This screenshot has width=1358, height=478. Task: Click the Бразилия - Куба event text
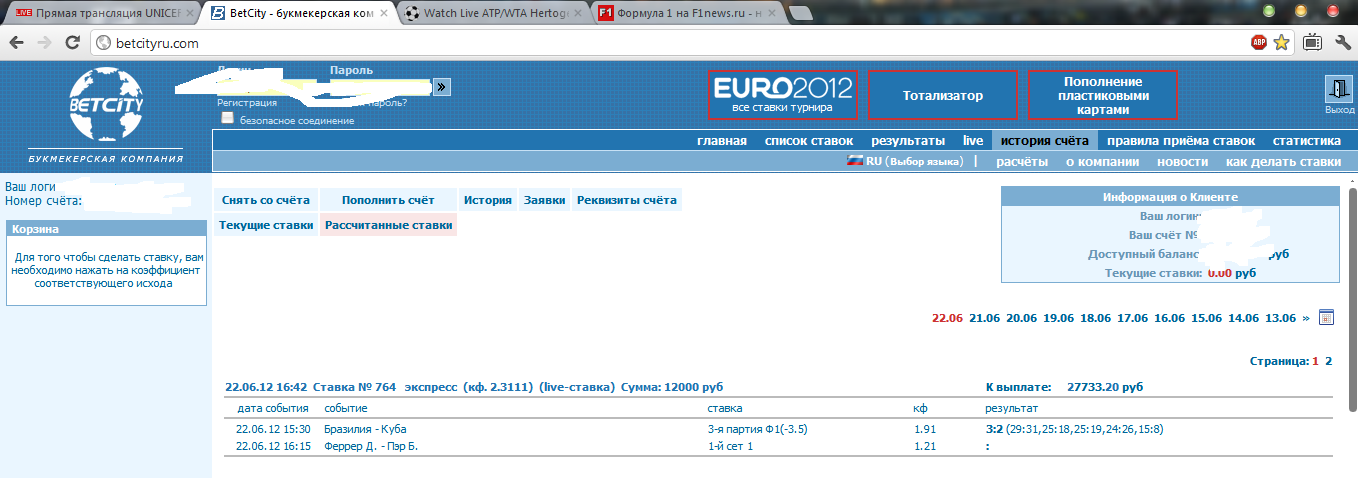click(367, 429)
